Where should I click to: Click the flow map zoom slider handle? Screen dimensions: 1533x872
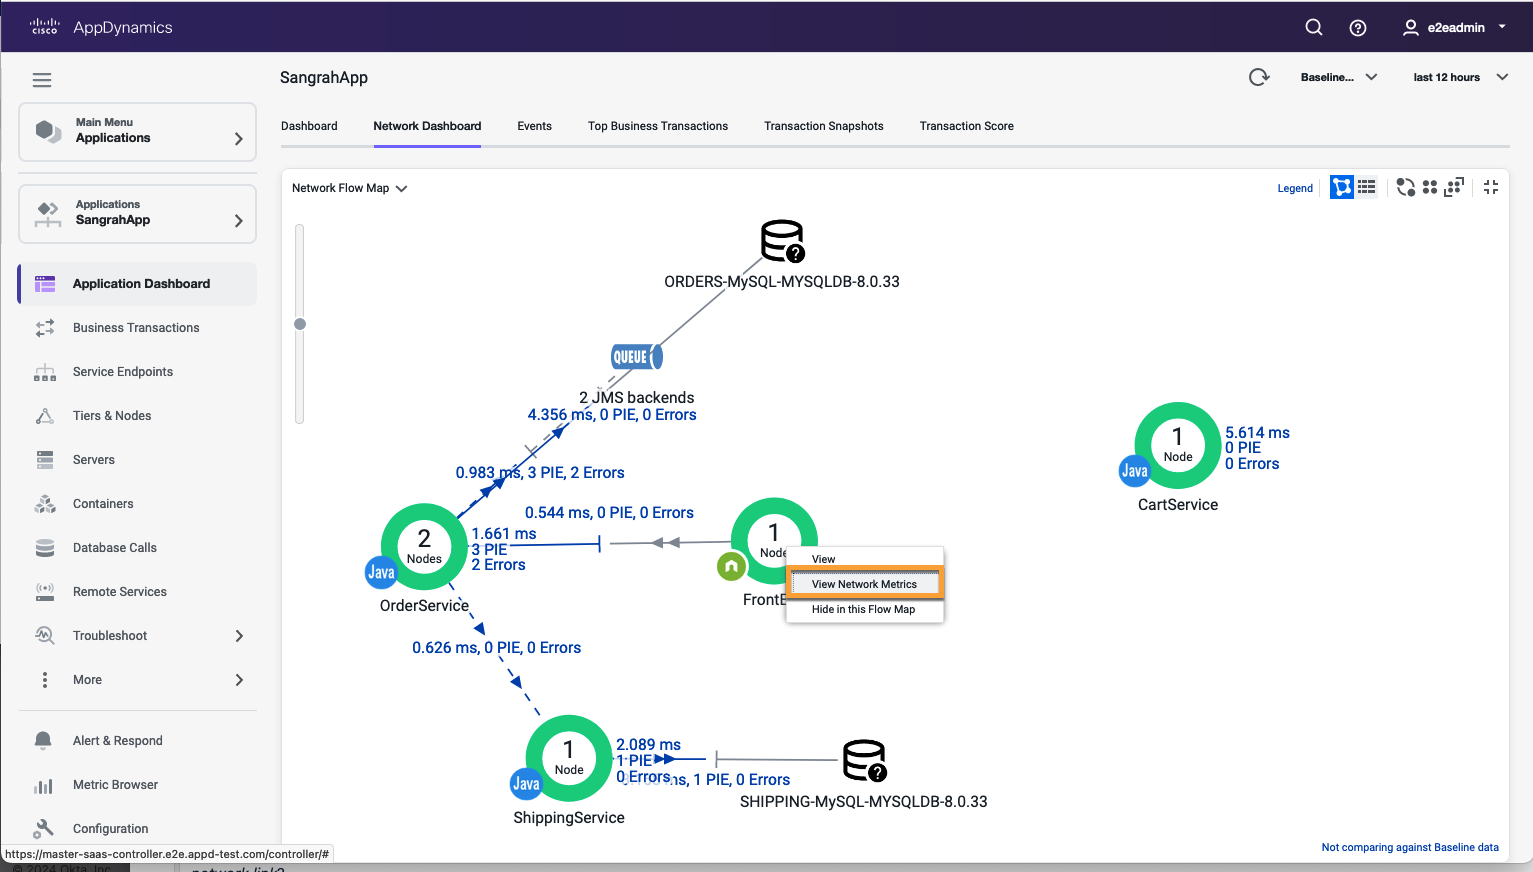(x=300, y=324)
